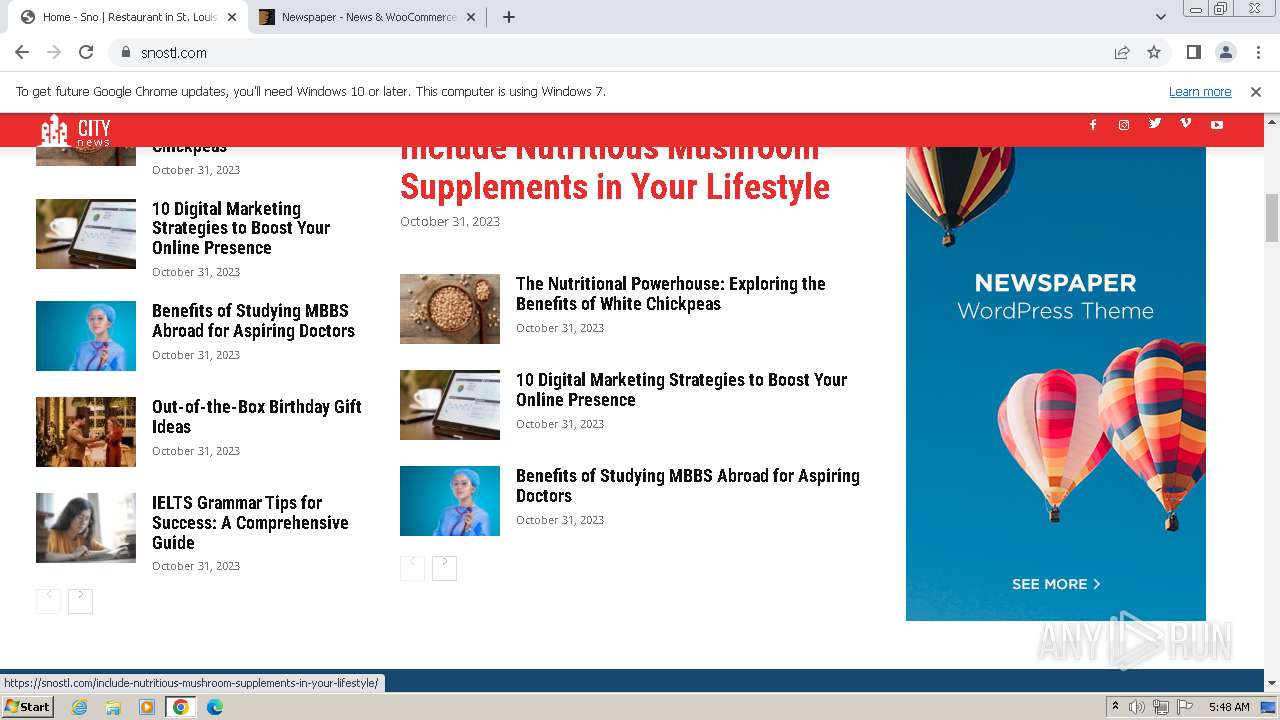Open network status in the system tray
The height and width of the screenshot is (720, 1280).
click(1161, 707)
